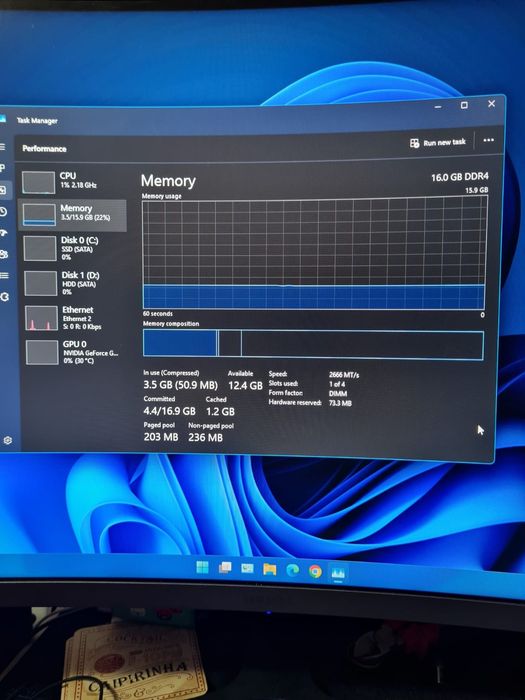Image resolution: width=525 pixels, height=700 pixels.
Task: Select the Performance page sidebar icon
Action: click(3, 191)
